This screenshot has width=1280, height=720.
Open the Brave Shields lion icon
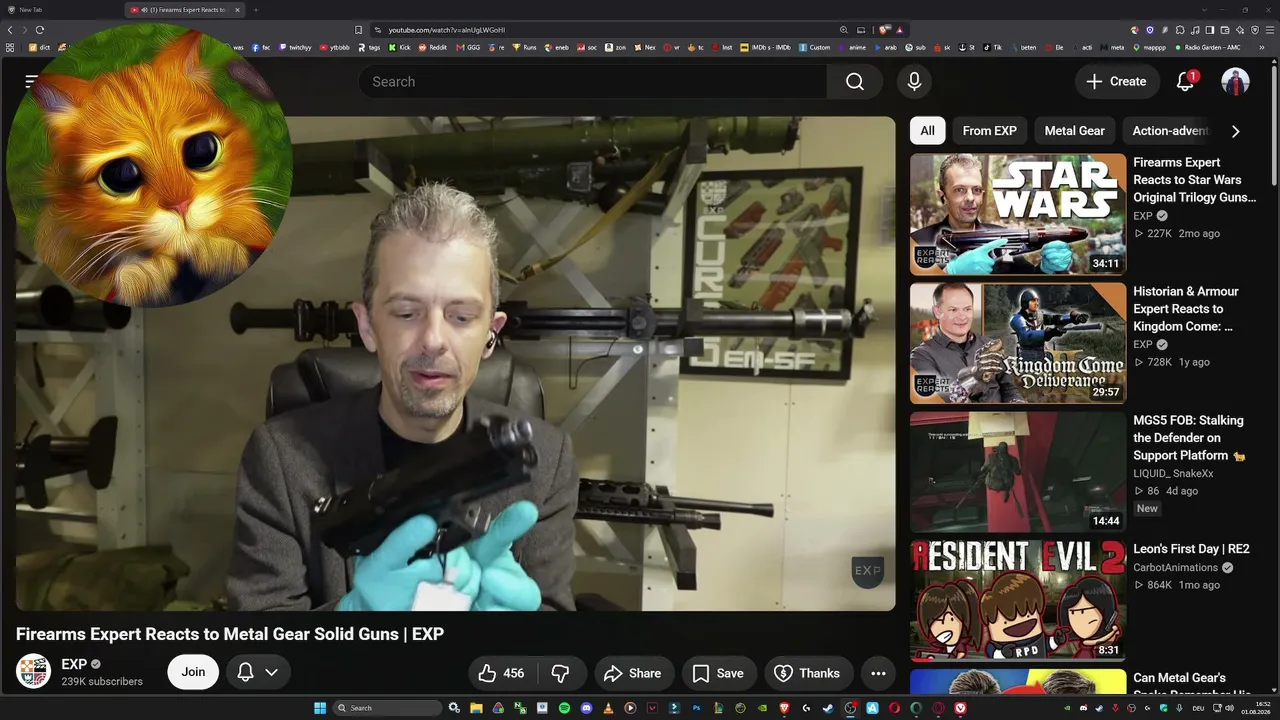tap(885, 30)
